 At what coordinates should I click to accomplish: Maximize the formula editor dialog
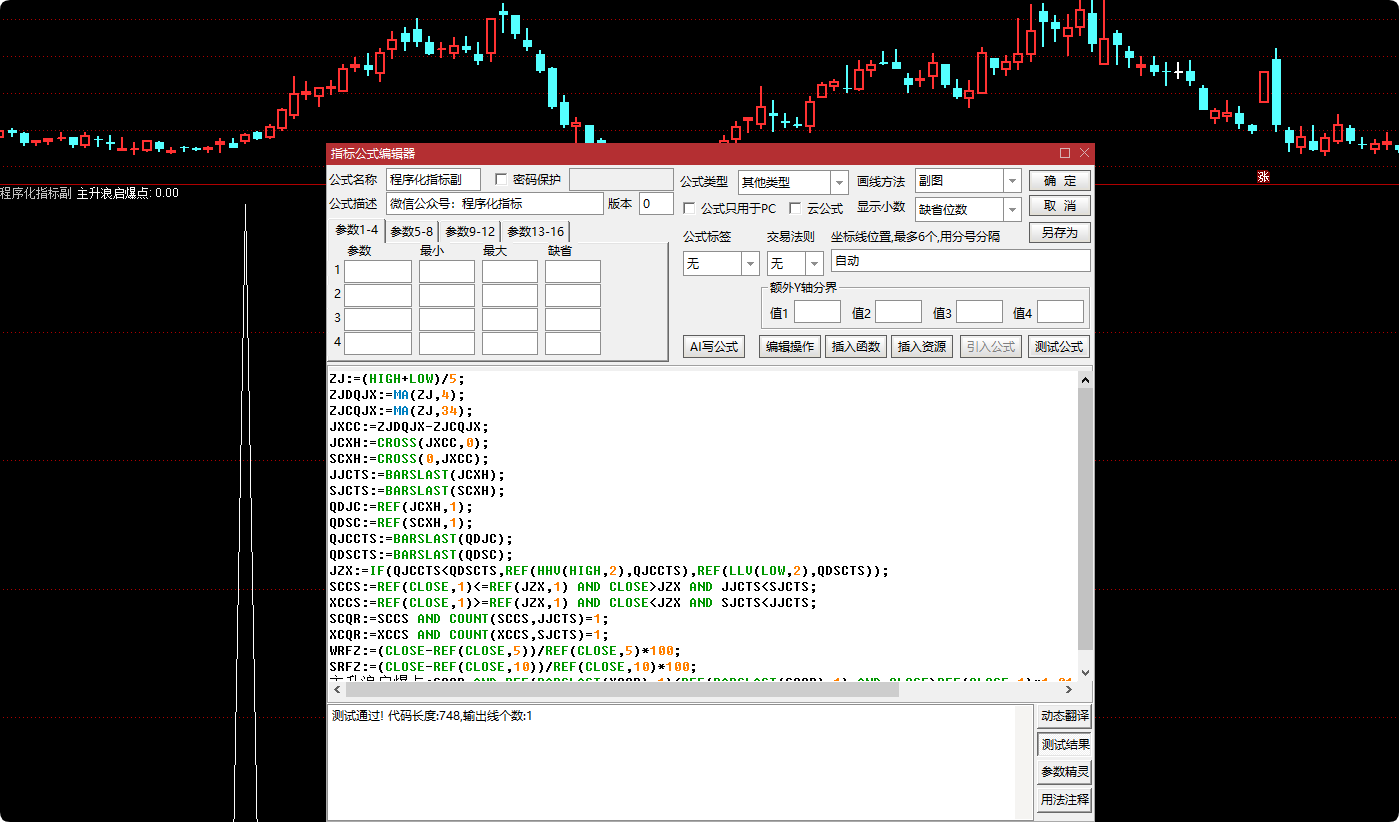tap(1065, 153)
